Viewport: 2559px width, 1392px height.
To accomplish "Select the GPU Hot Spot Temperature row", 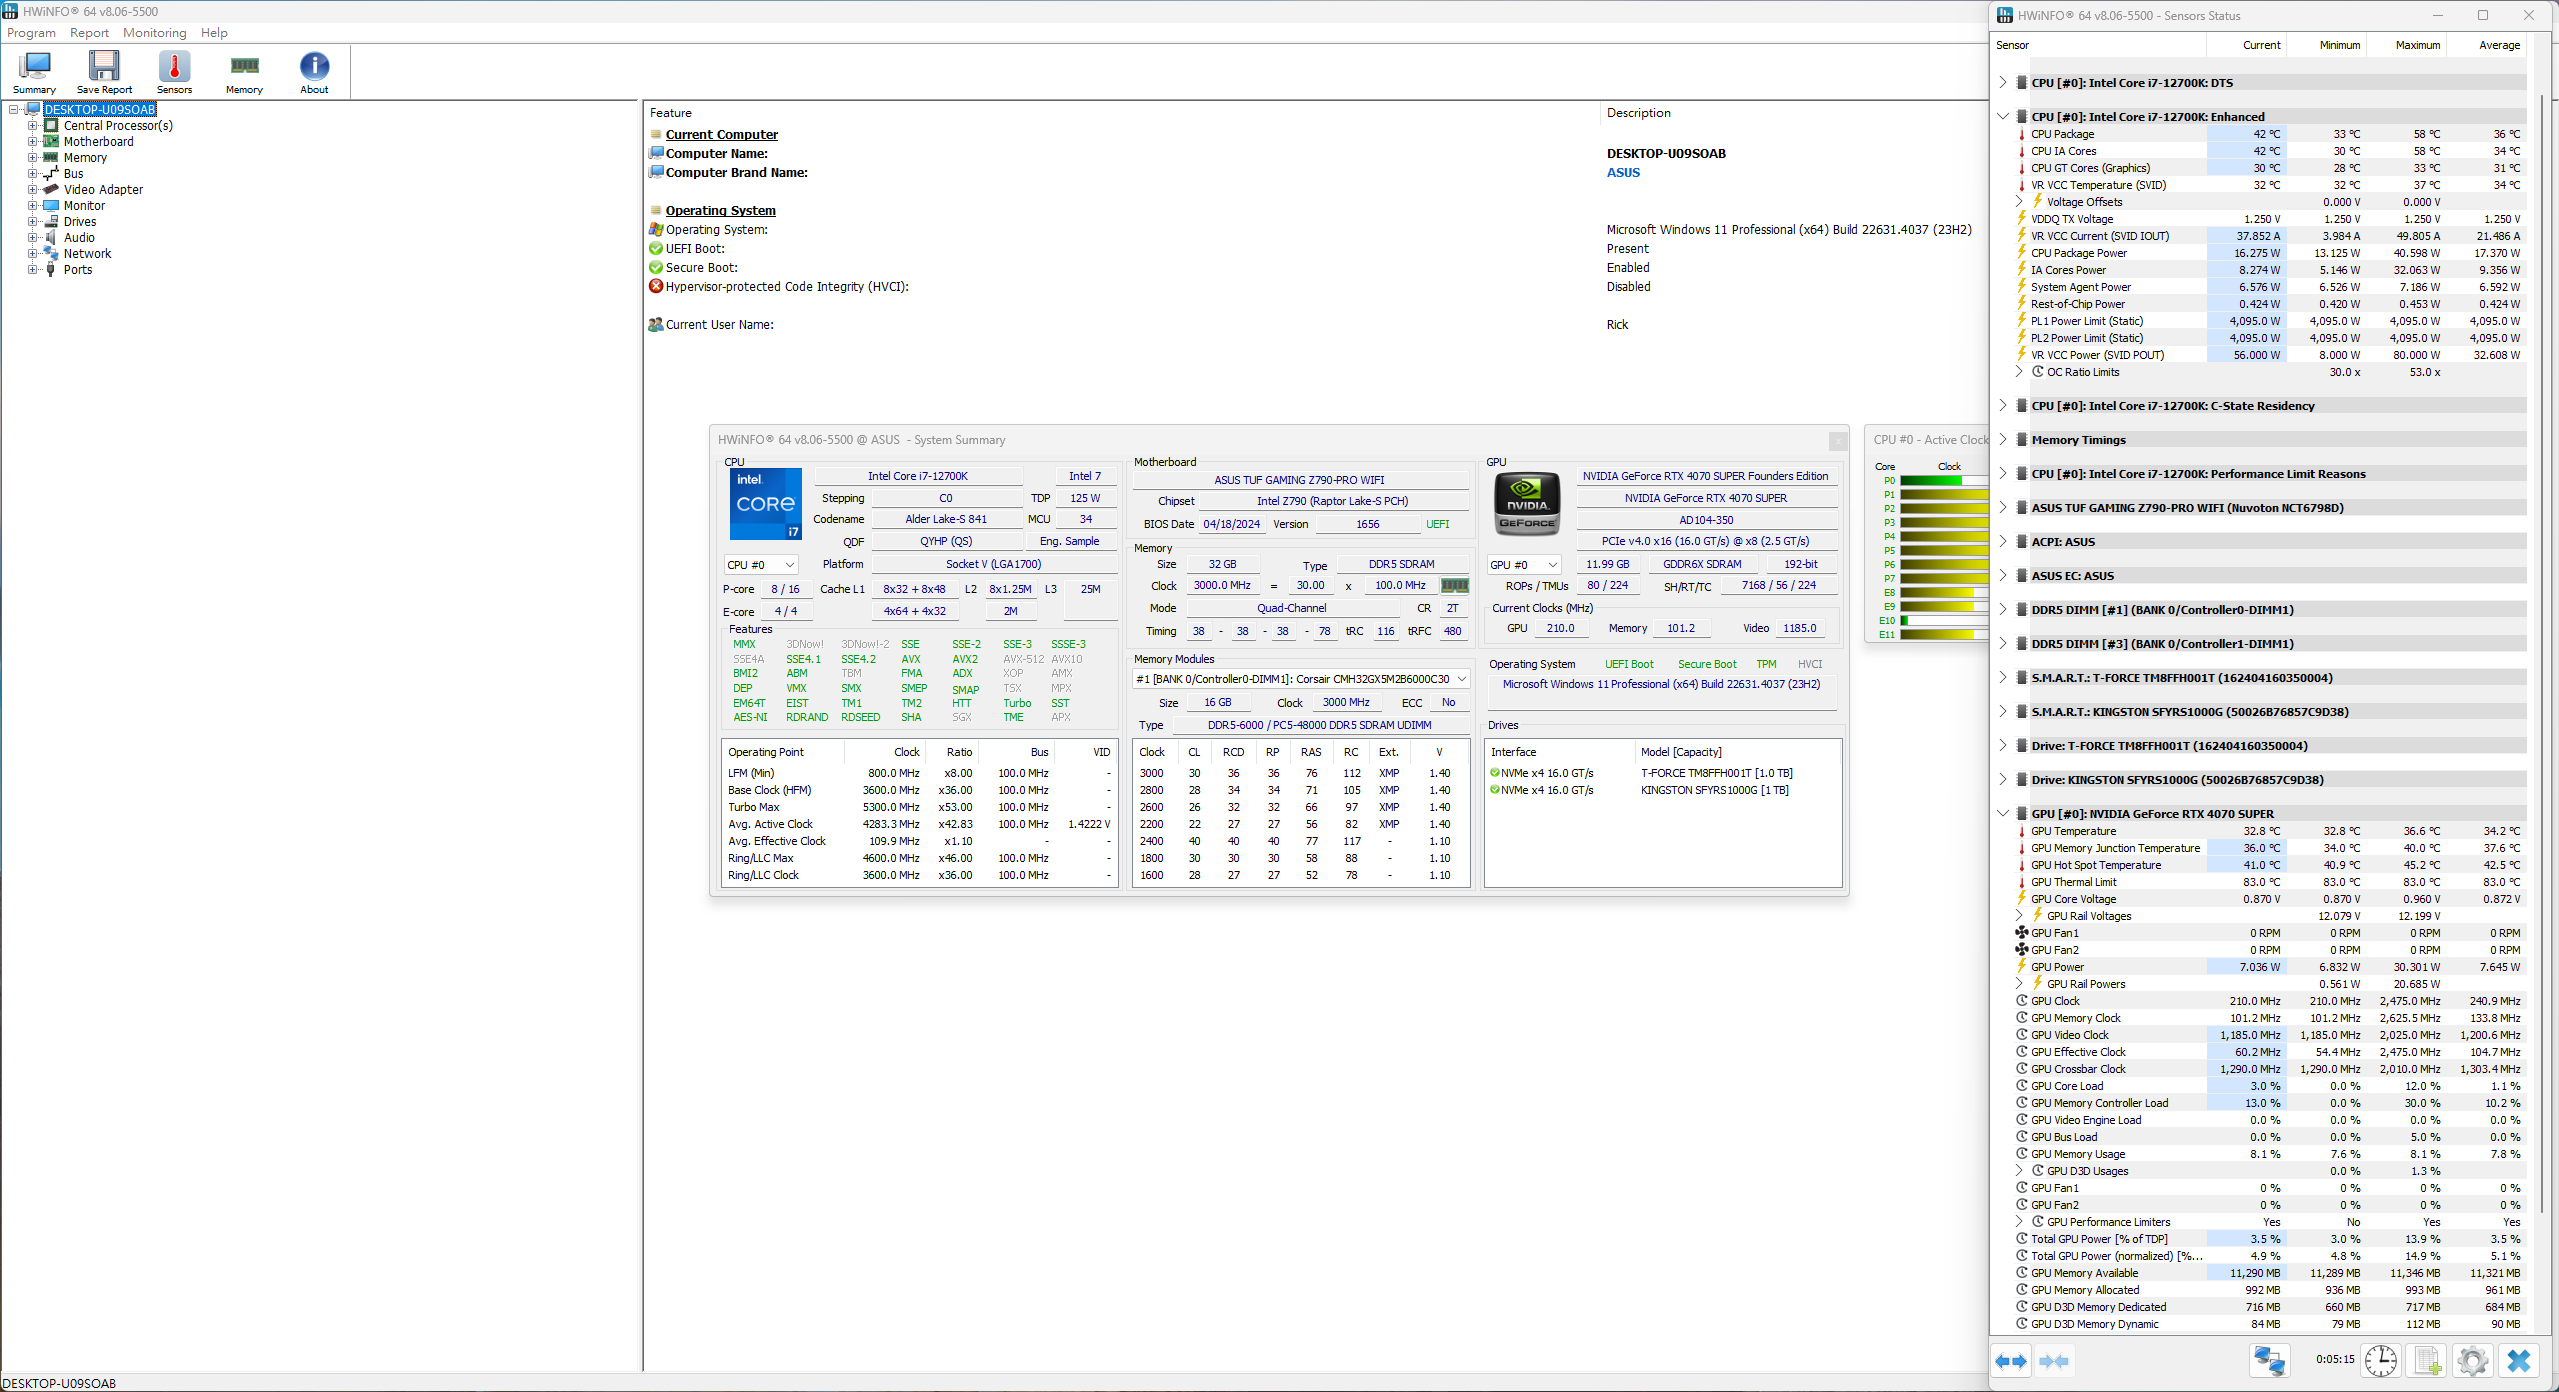I will tap(2270, 866).
